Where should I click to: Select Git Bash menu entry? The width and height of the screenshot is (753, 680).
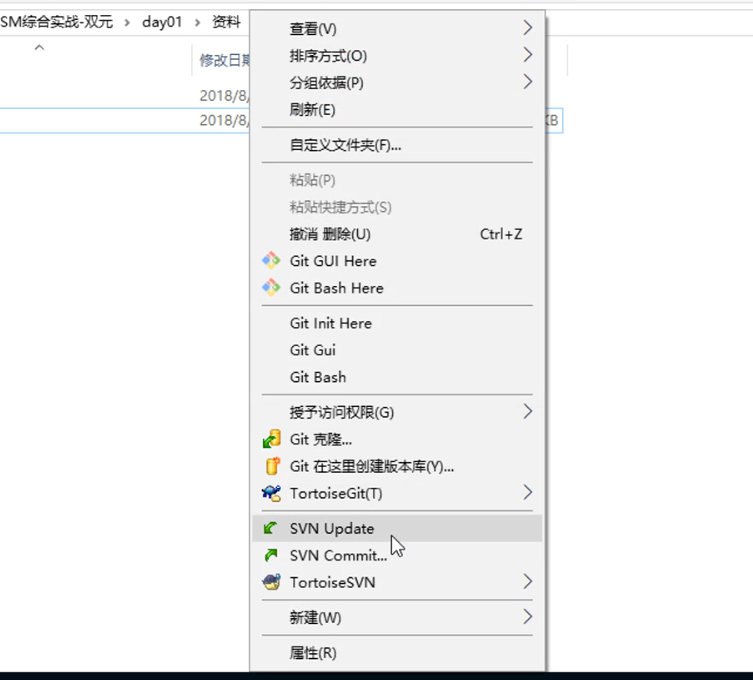[397, 377]
